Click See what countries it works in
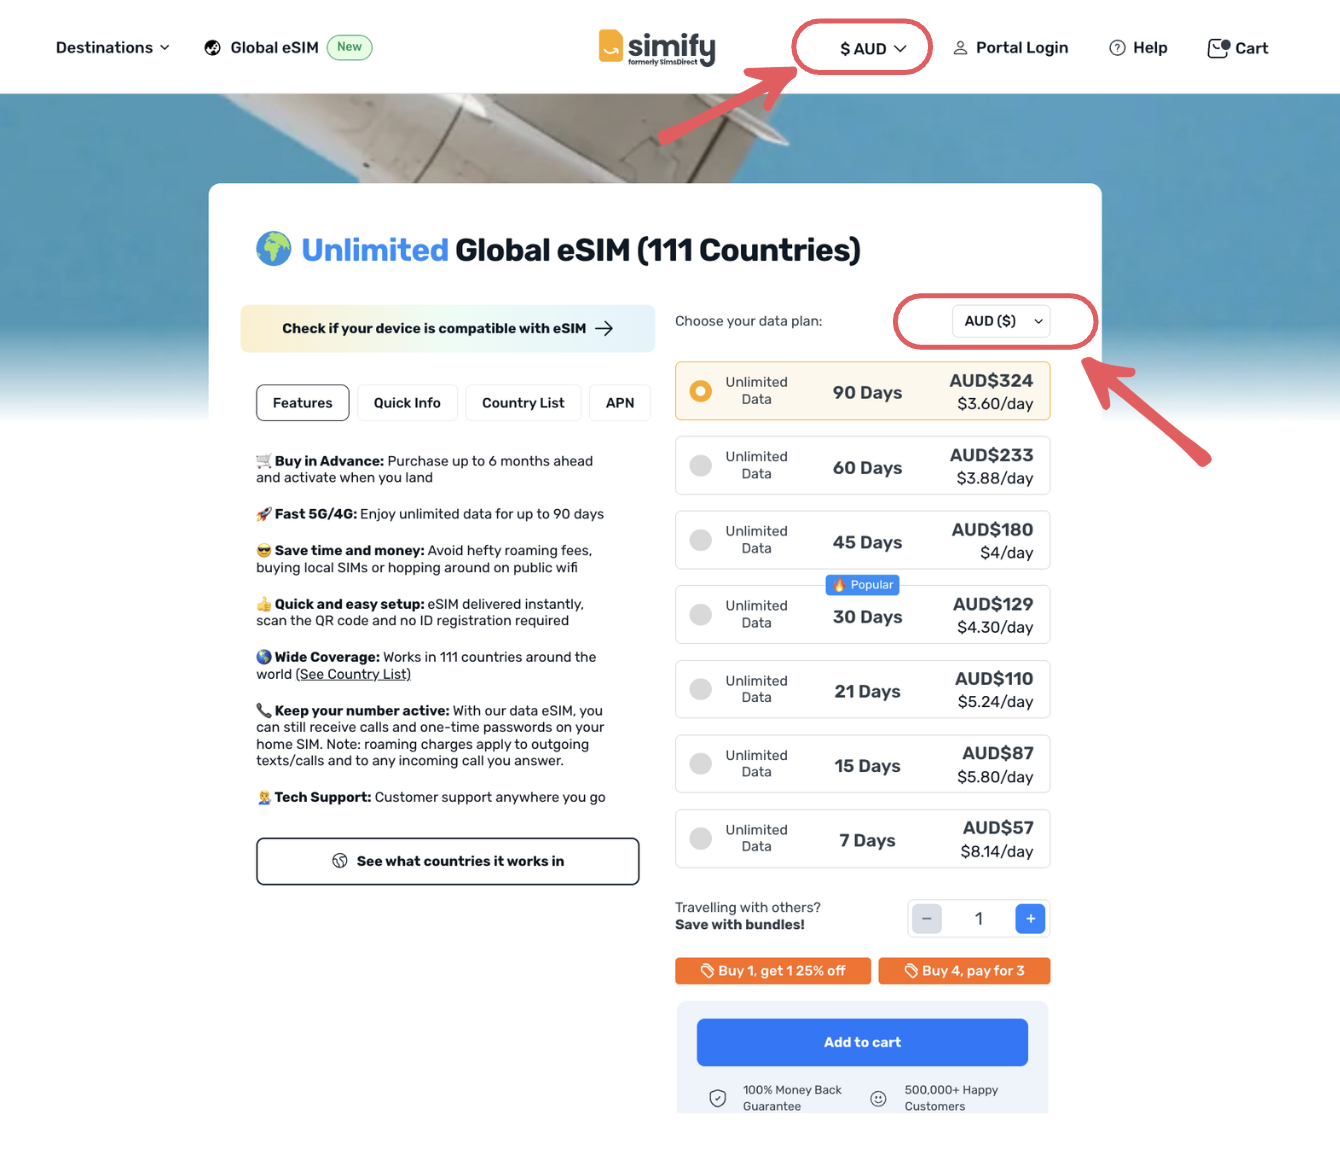 (x=448, y=861)
